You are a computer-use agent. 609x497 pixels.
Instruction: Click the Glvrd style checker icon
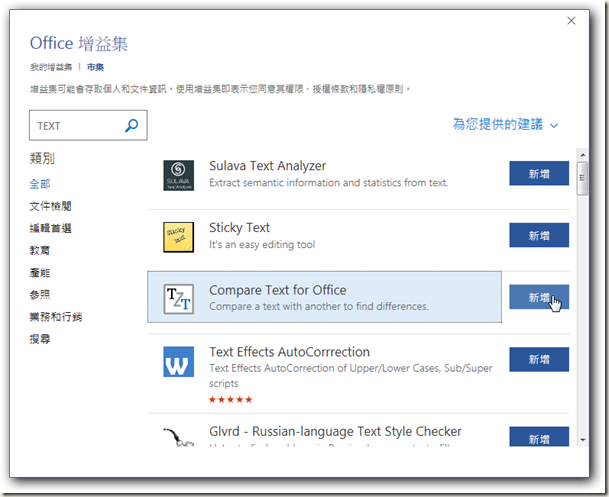179,437
